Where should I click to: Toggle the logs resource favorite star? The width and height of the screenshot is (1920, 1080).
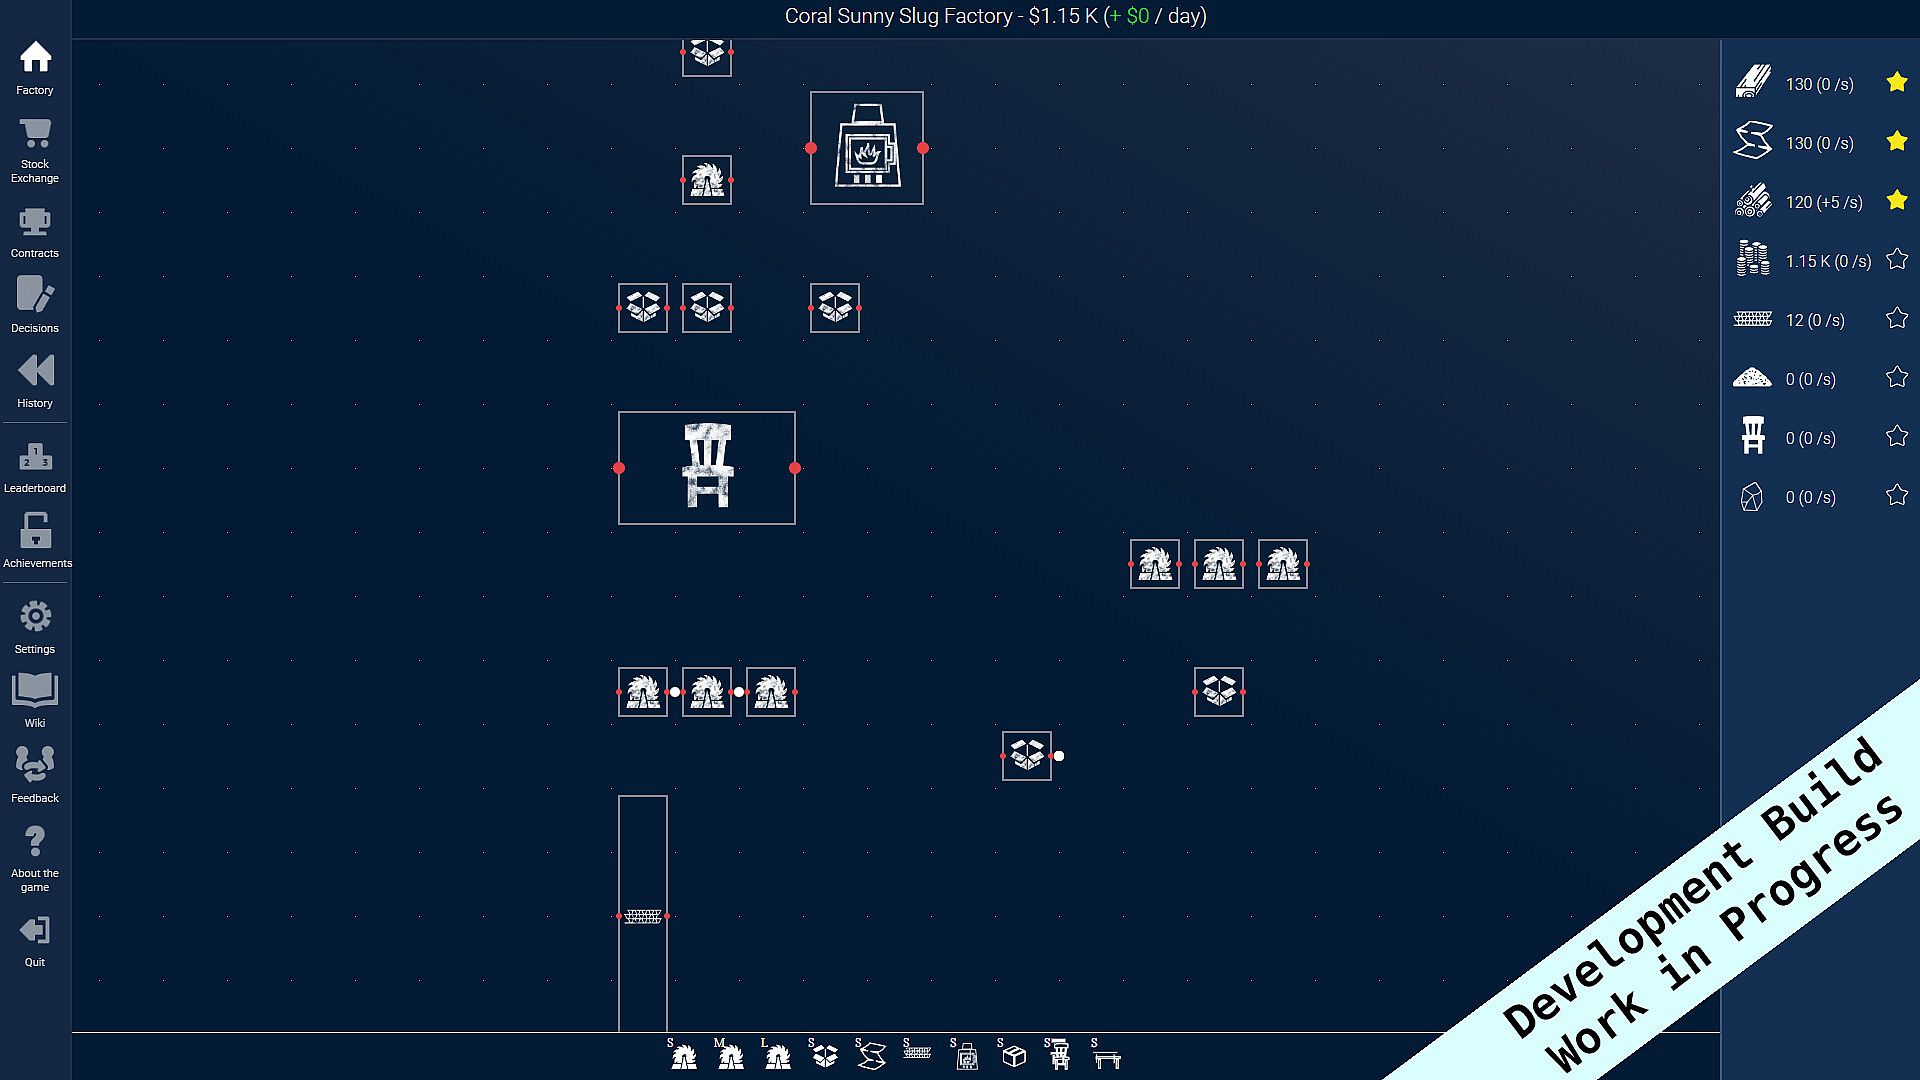(x=1896, y=201)
